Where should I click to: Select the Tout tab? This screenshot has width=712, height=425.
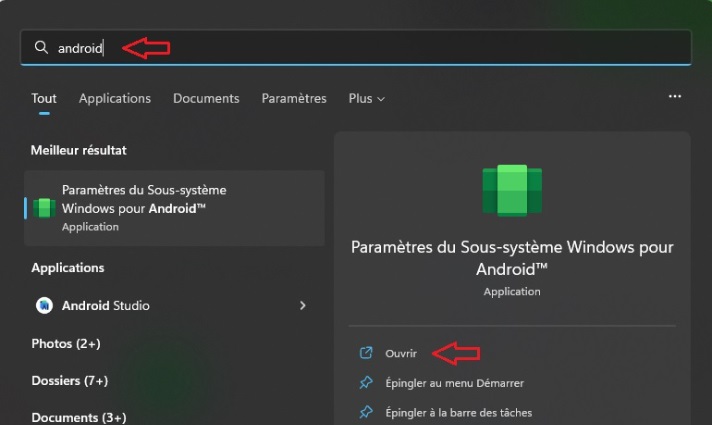44,99
